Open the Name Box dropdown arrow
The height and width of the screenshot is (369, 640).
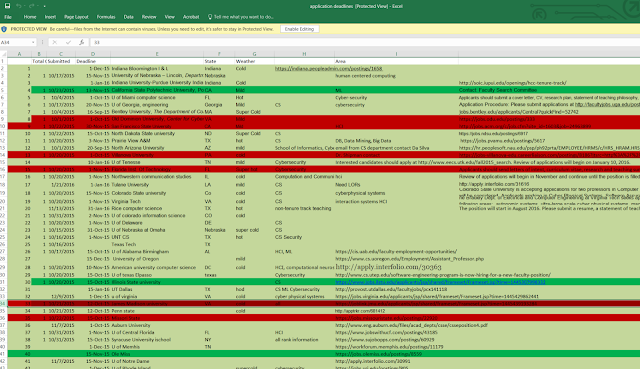tap(33, 42)
